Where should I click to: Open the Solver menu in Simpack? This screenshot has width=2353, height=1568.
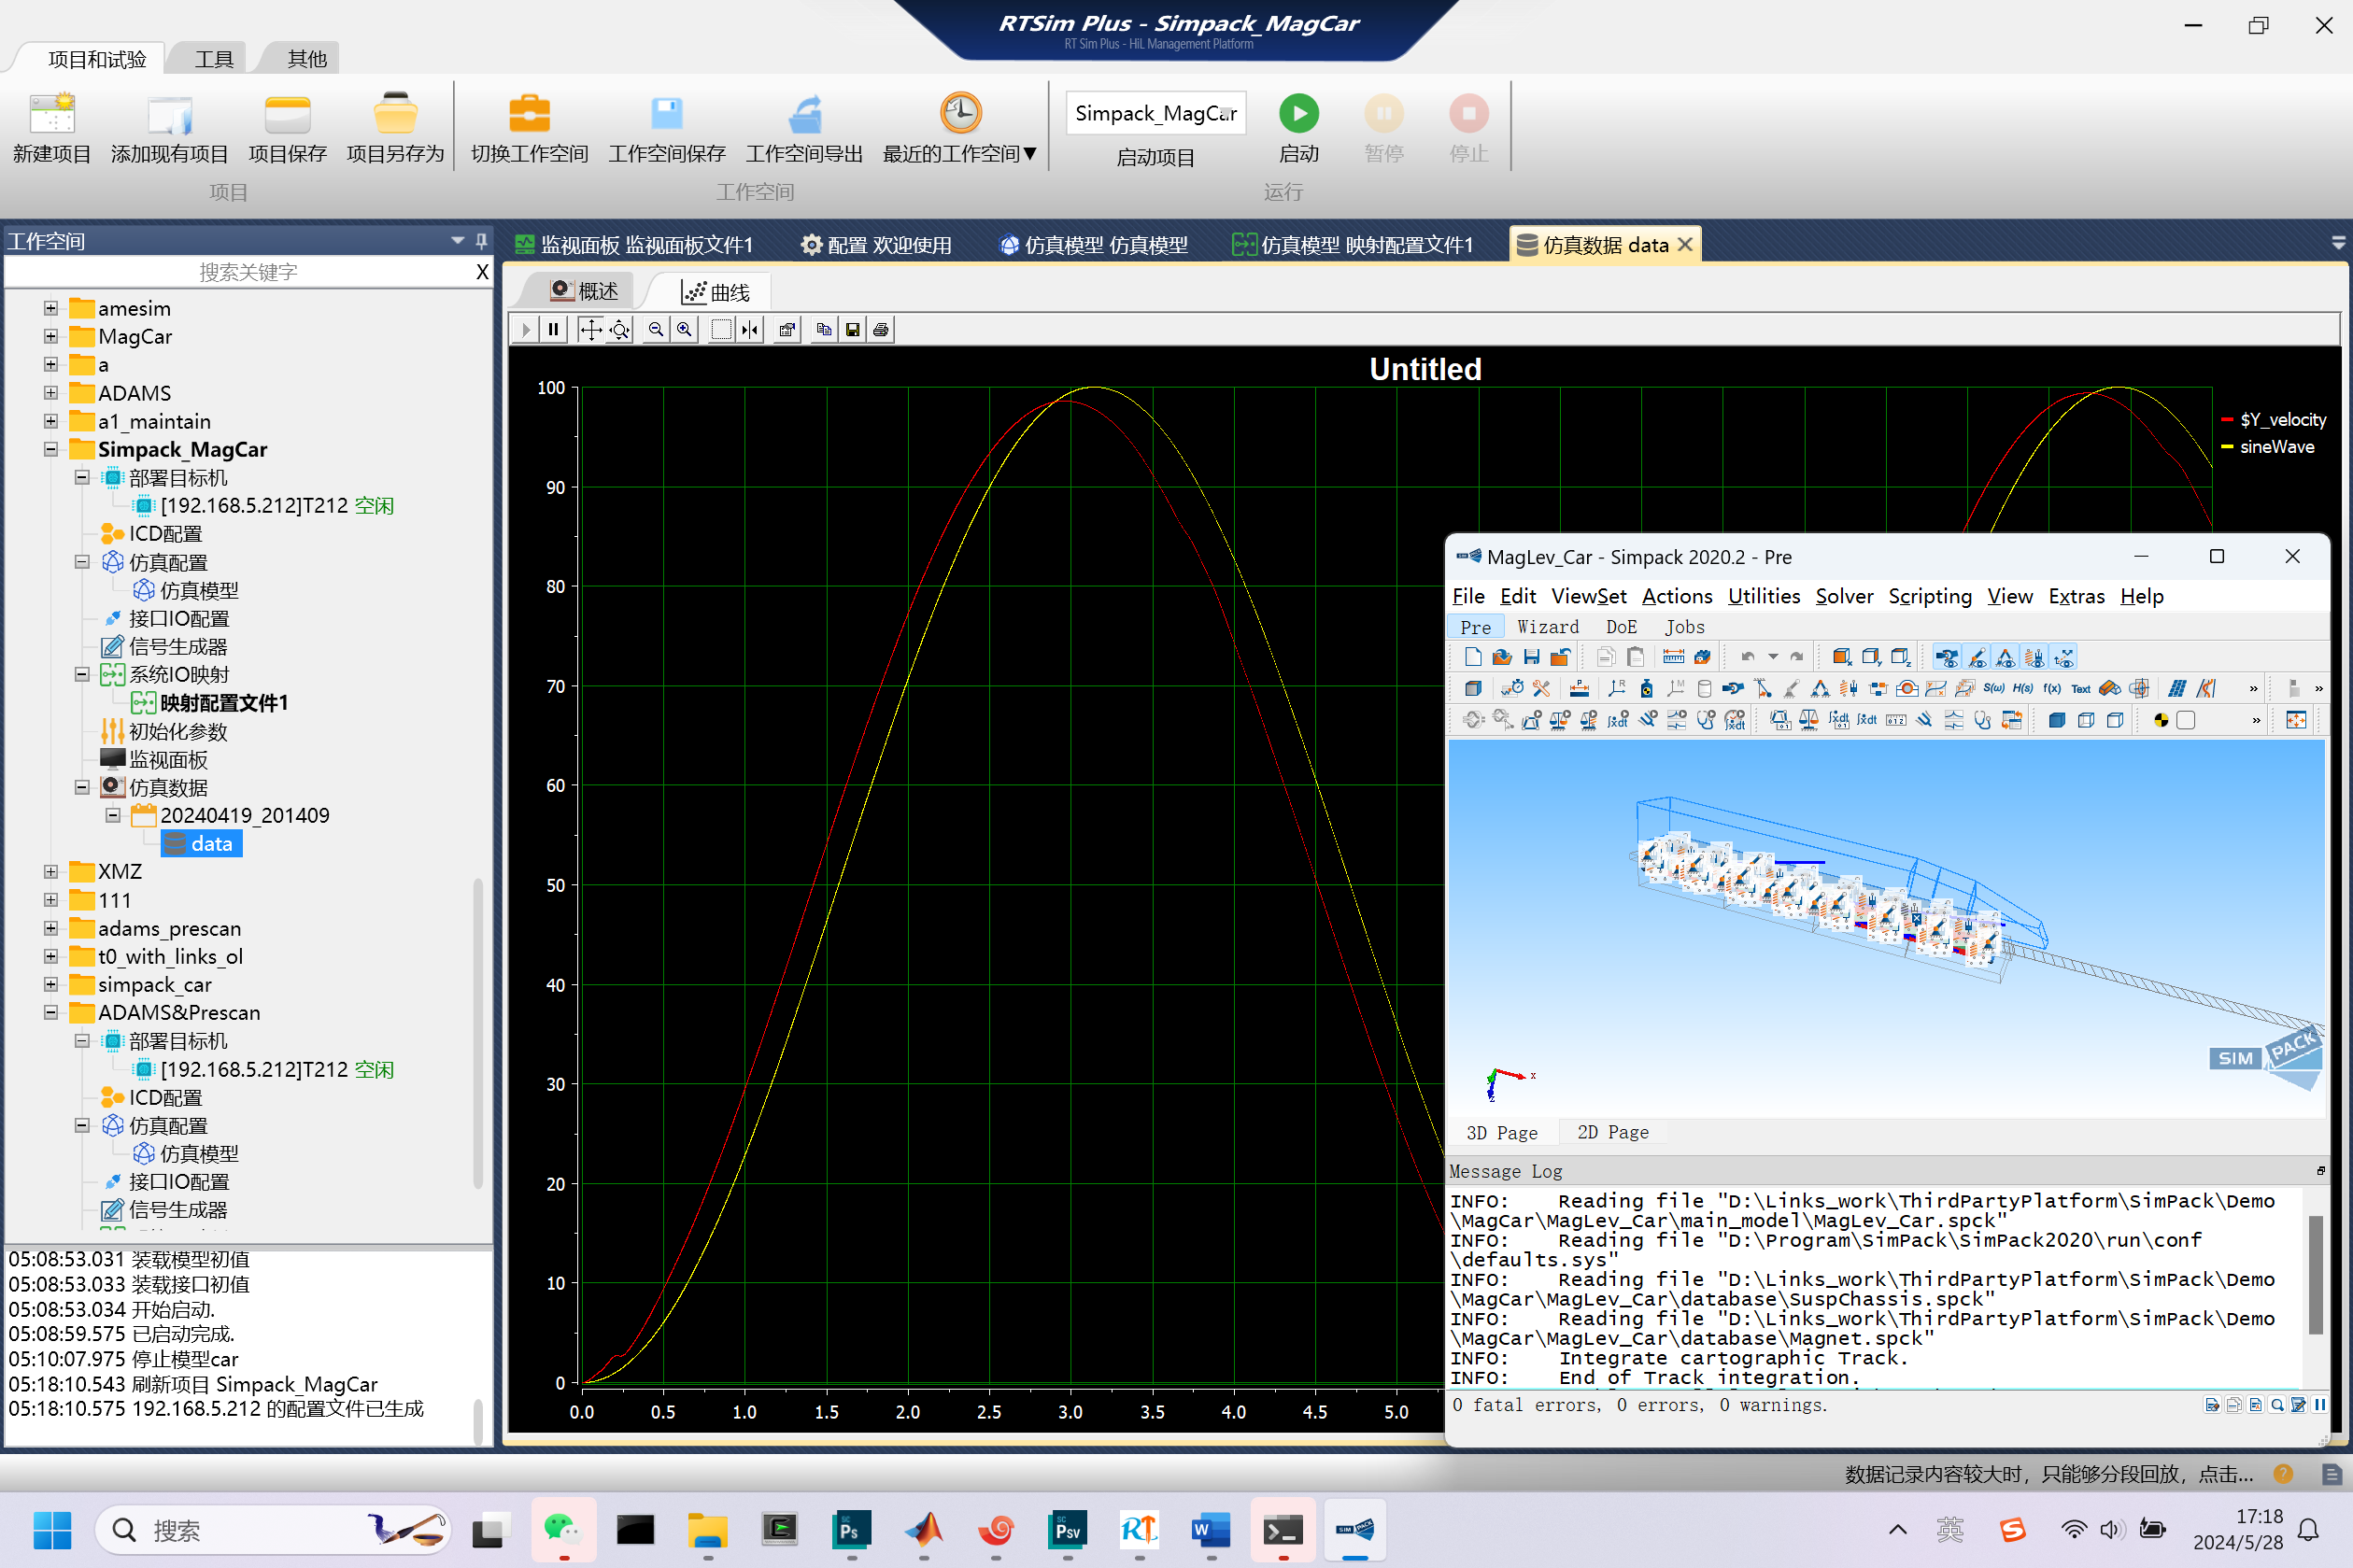click(x=1843, y=596)
